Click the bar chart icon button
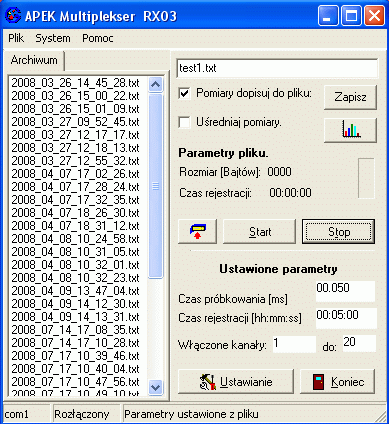 pos(350,130)
